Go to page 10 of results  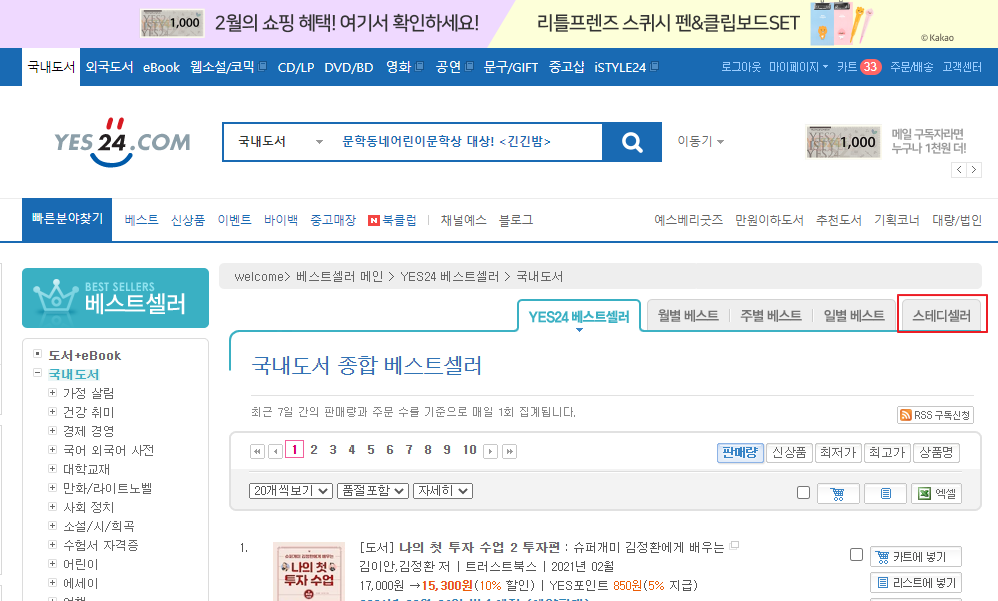coord(470,449)
